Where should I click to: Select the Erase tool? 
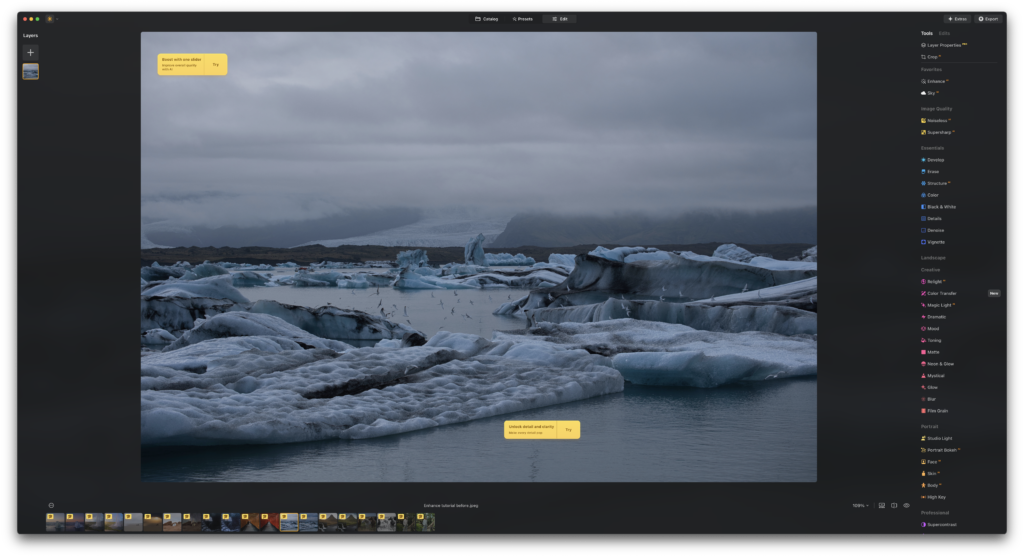(930, 171)
